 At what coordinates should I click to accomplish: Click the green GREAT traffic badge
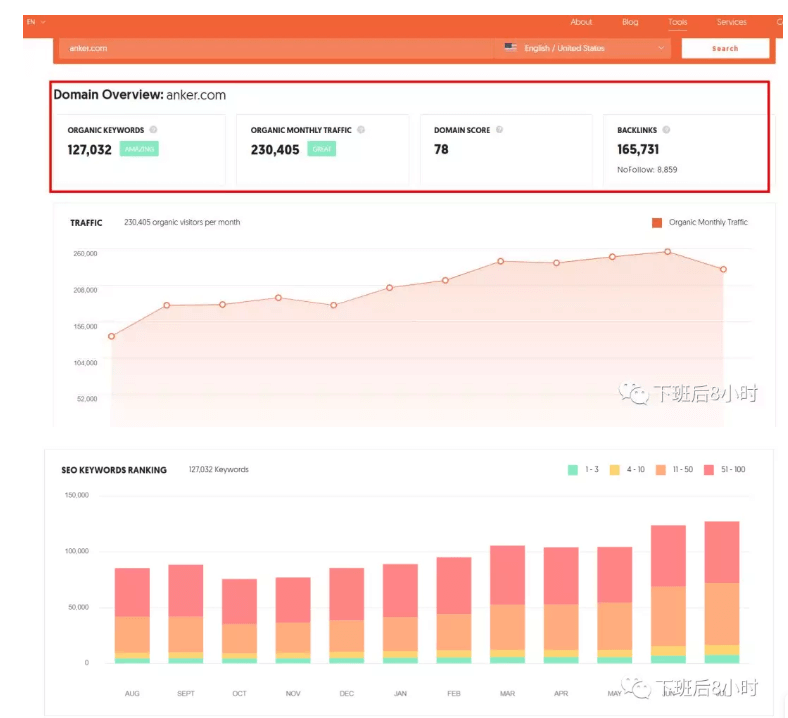click(321, 149)
